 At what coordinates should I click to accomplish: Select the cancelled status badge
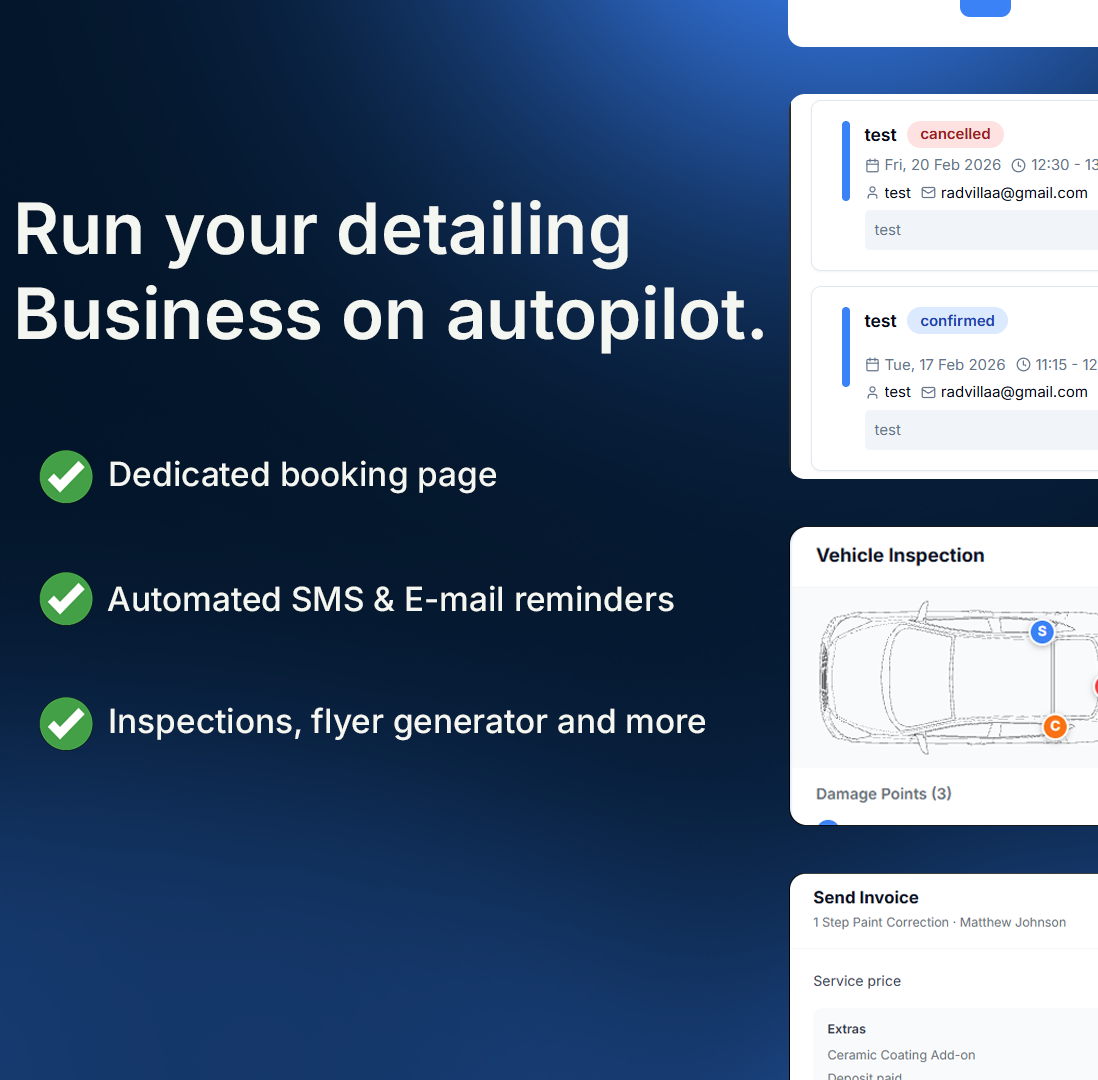point(955,134)
